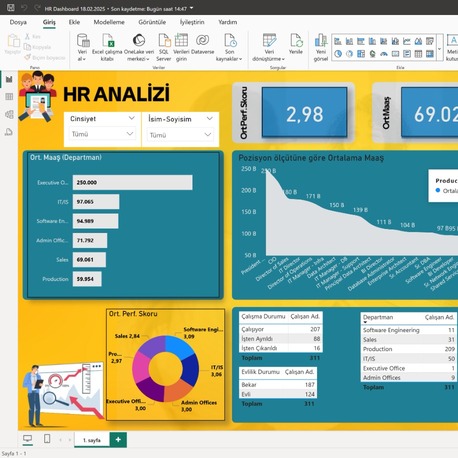Screen dimensions: 458x458
Task: Open the İsim-Soyisim Tümü dropdown
Action: [x=180, y=135]
